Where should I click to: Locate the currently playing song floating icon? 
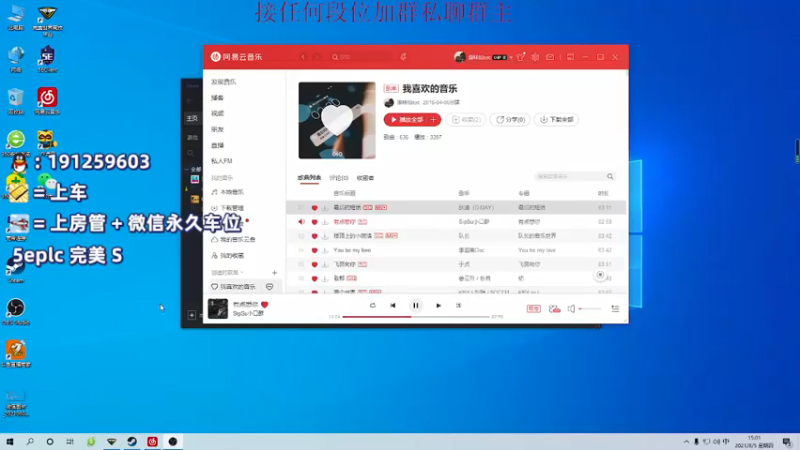(x=600, y=275)
